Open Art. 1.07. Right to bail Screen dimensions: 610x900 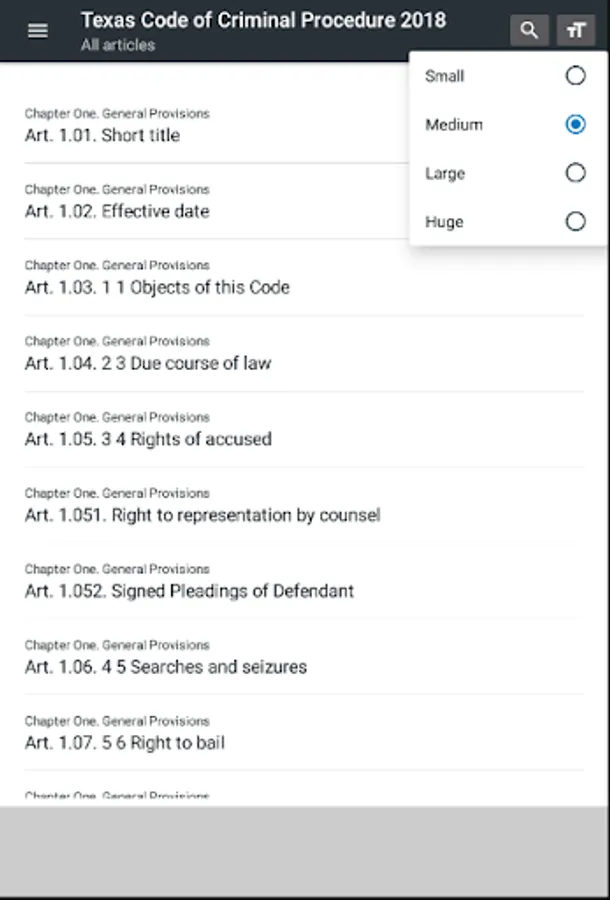click(125, 743)
